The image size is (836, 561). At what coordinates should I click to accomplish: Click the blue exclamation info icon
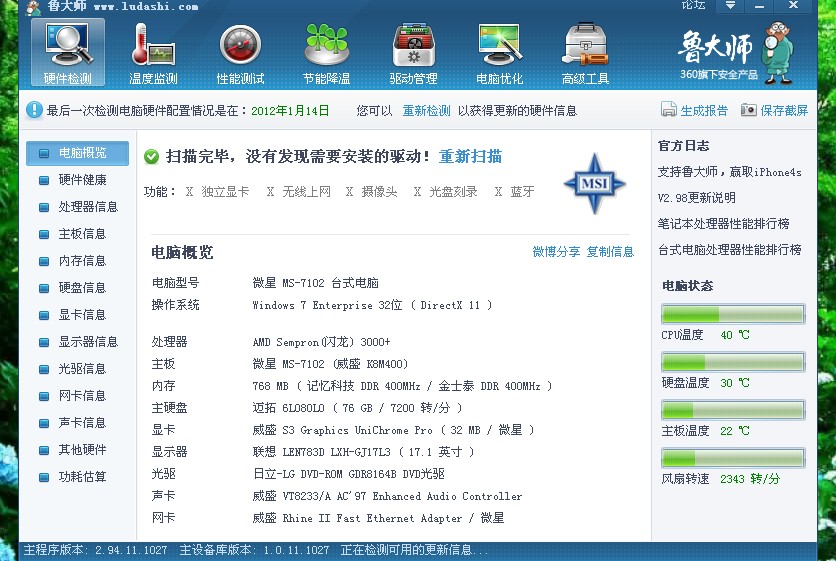point(34,110)
